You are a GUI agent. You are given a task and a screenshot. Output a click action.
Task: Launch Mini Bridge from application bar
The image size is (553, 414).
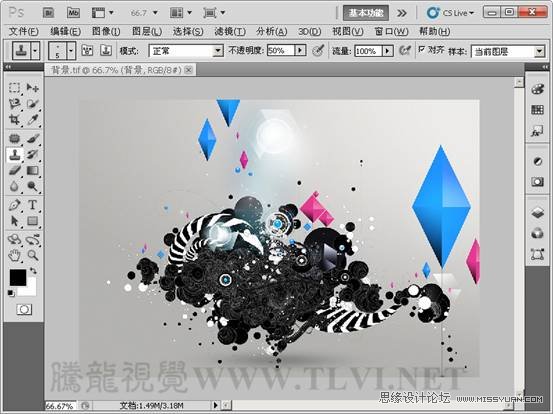coord(73,13)
